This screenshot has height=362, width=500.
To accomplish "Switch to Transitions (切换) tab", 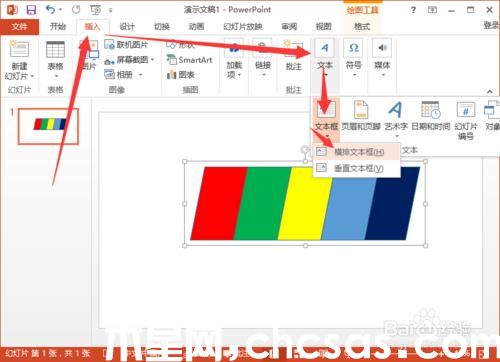I will (162, 26).
